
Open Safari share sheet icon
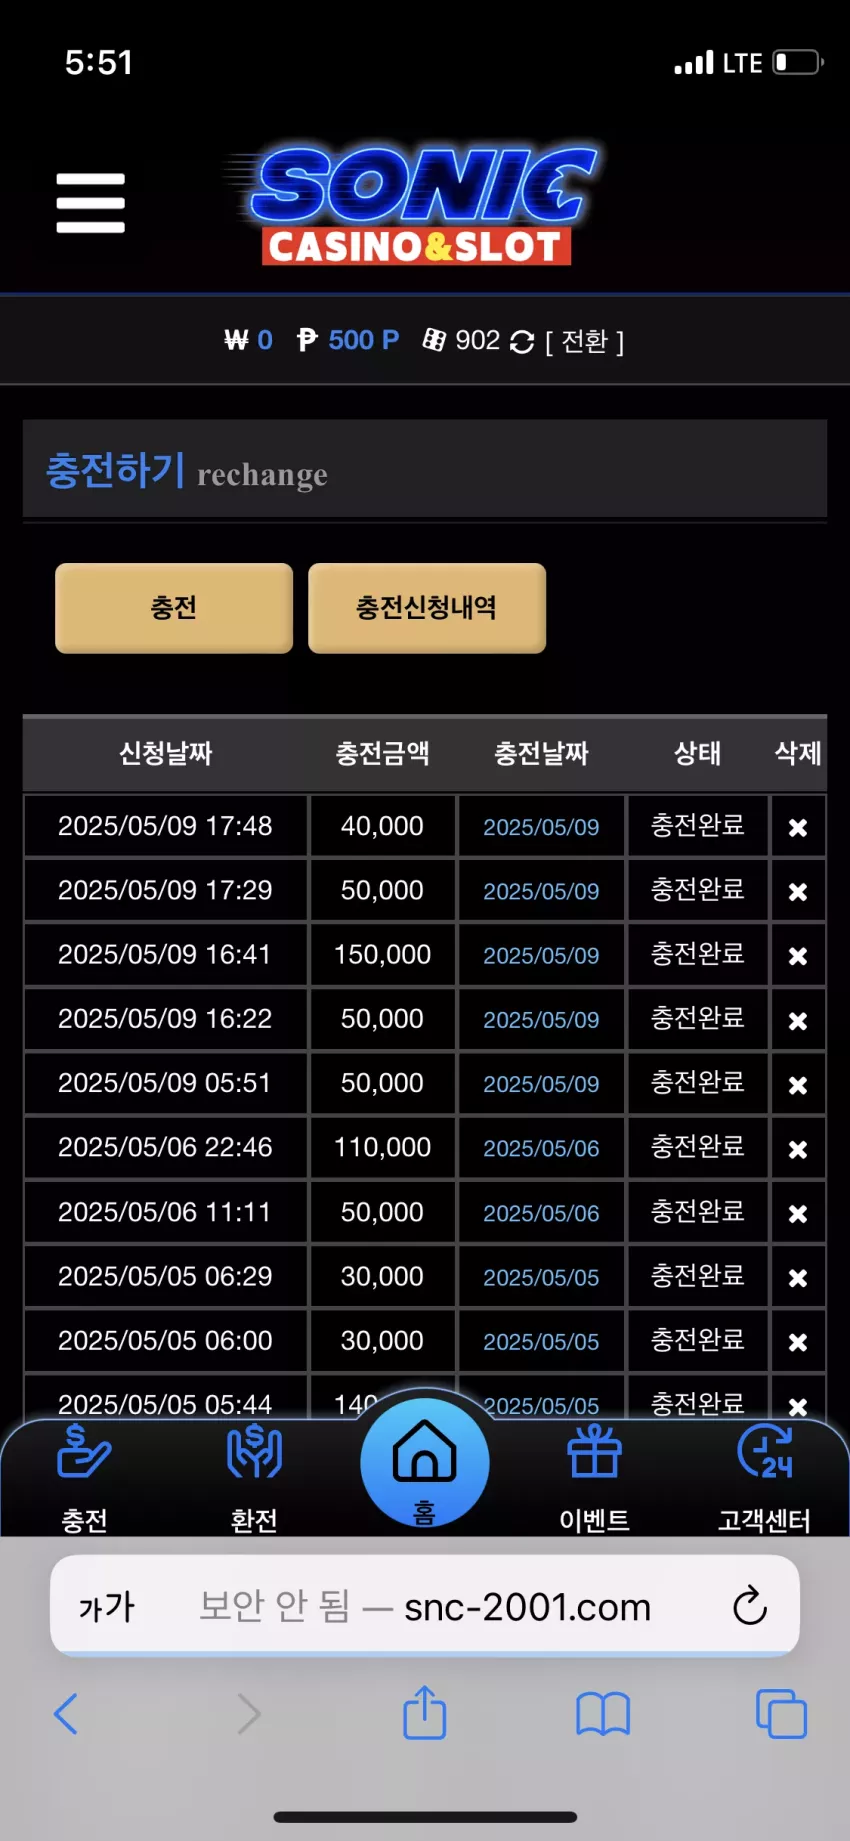point(425,1713)
